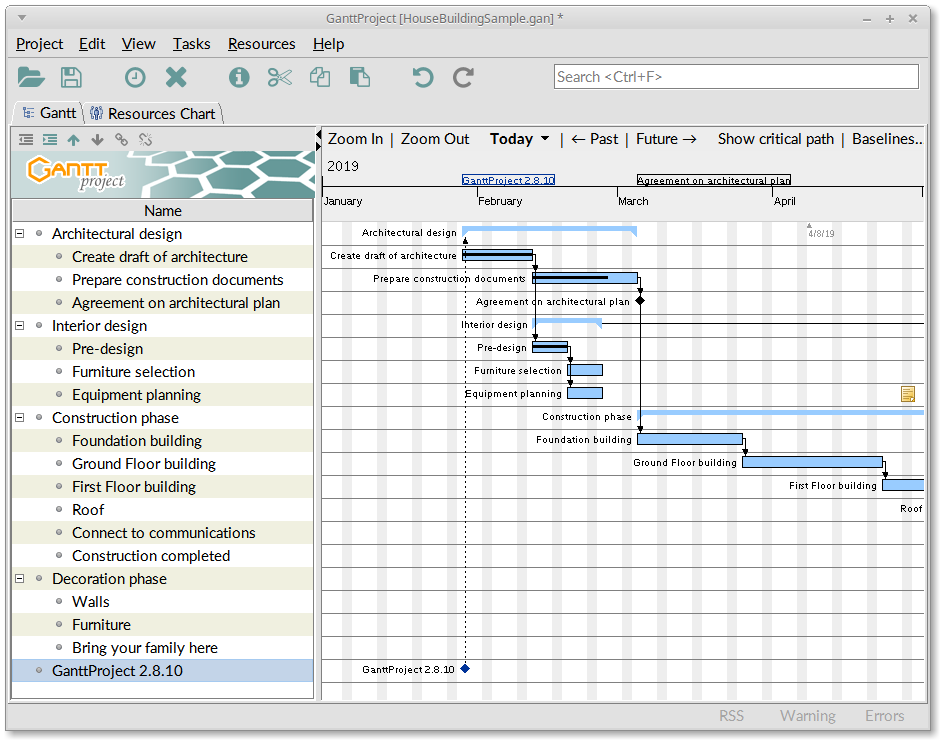Save project using the floppy disk icon

(x=71, y=77)
